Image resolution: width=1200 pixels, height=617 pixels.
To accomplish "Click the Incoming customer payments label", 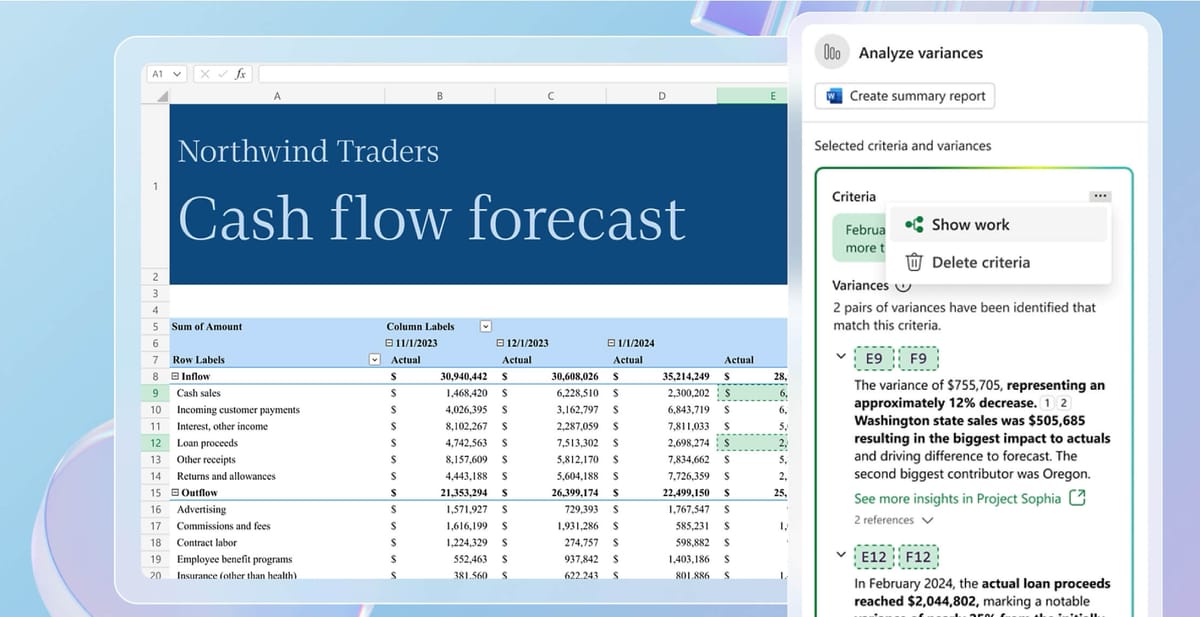I will click(238, 410).
